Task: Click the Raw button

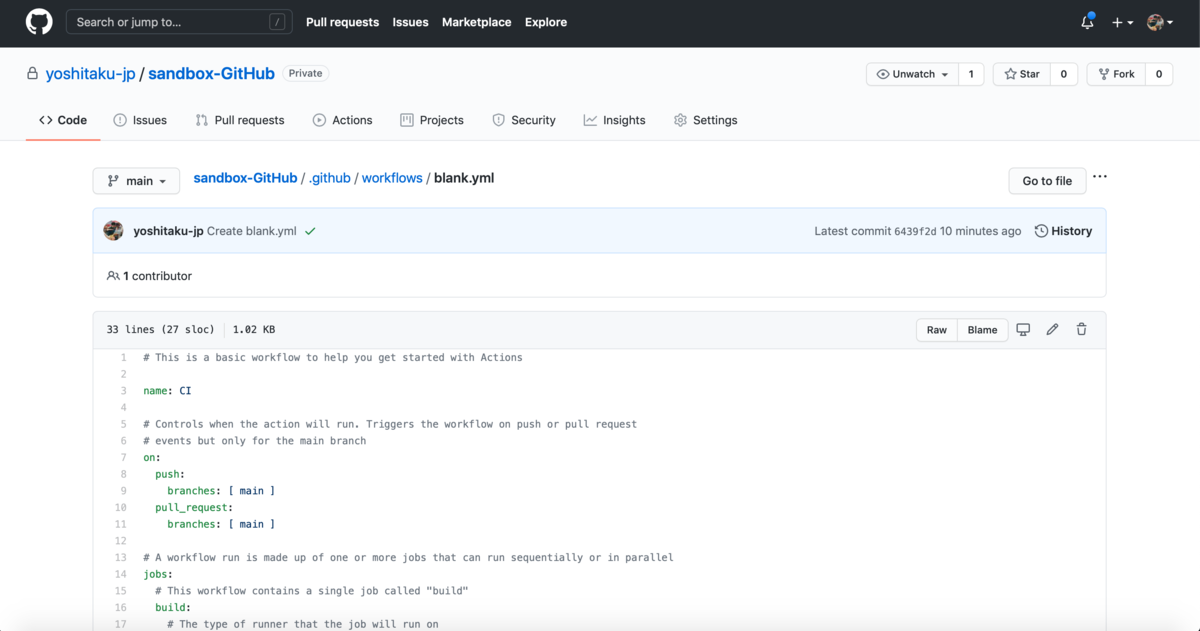Action: [x=936, y=330]
